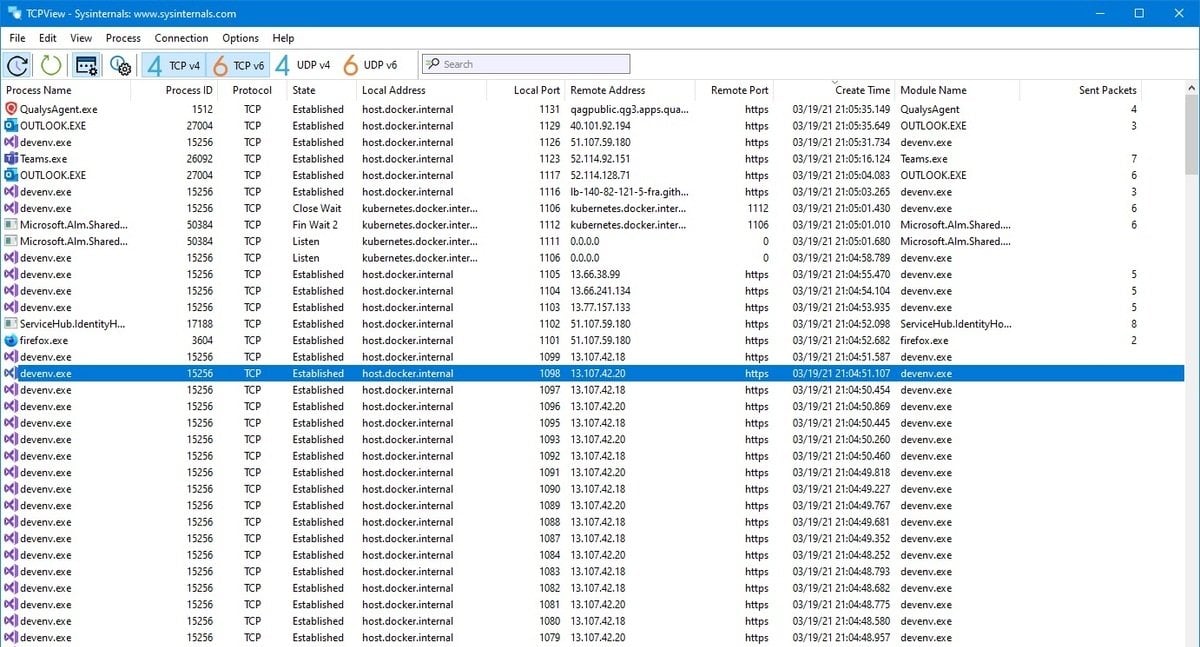Sort by Create Time column header
1200x647 pixels.
[834, 90]
